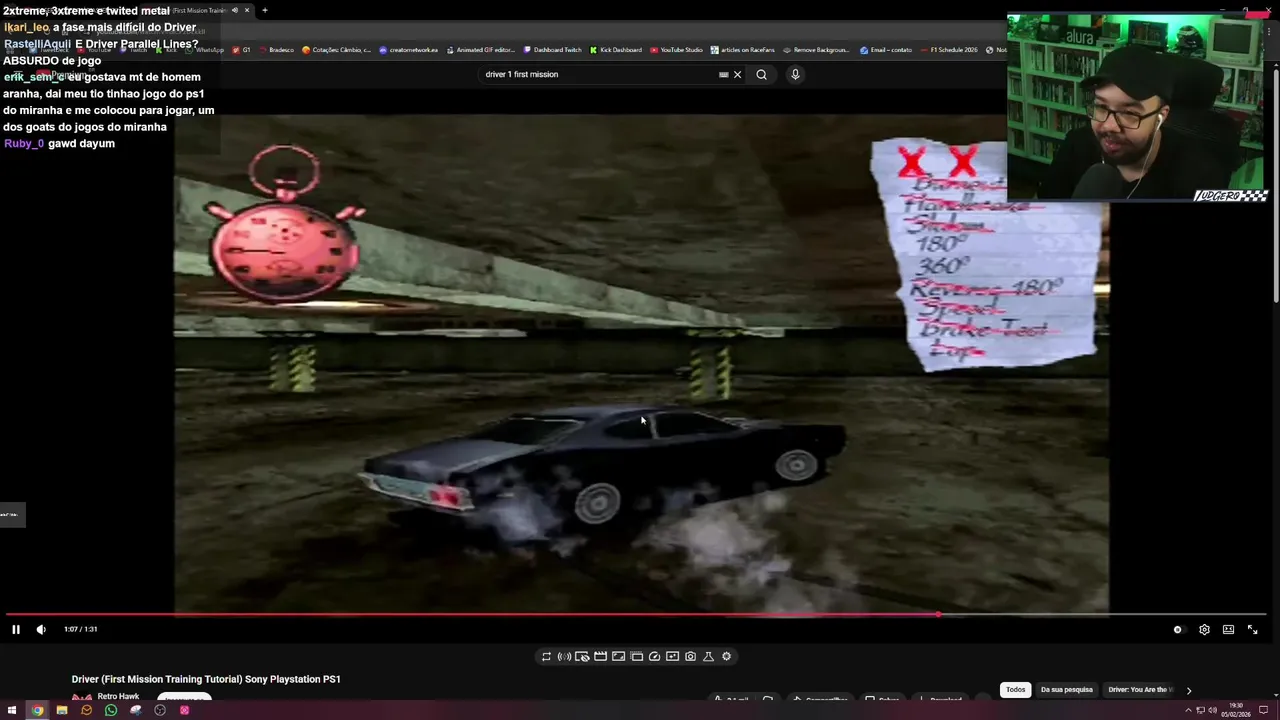Open the Windows notification center icon

pos(1265,711)
